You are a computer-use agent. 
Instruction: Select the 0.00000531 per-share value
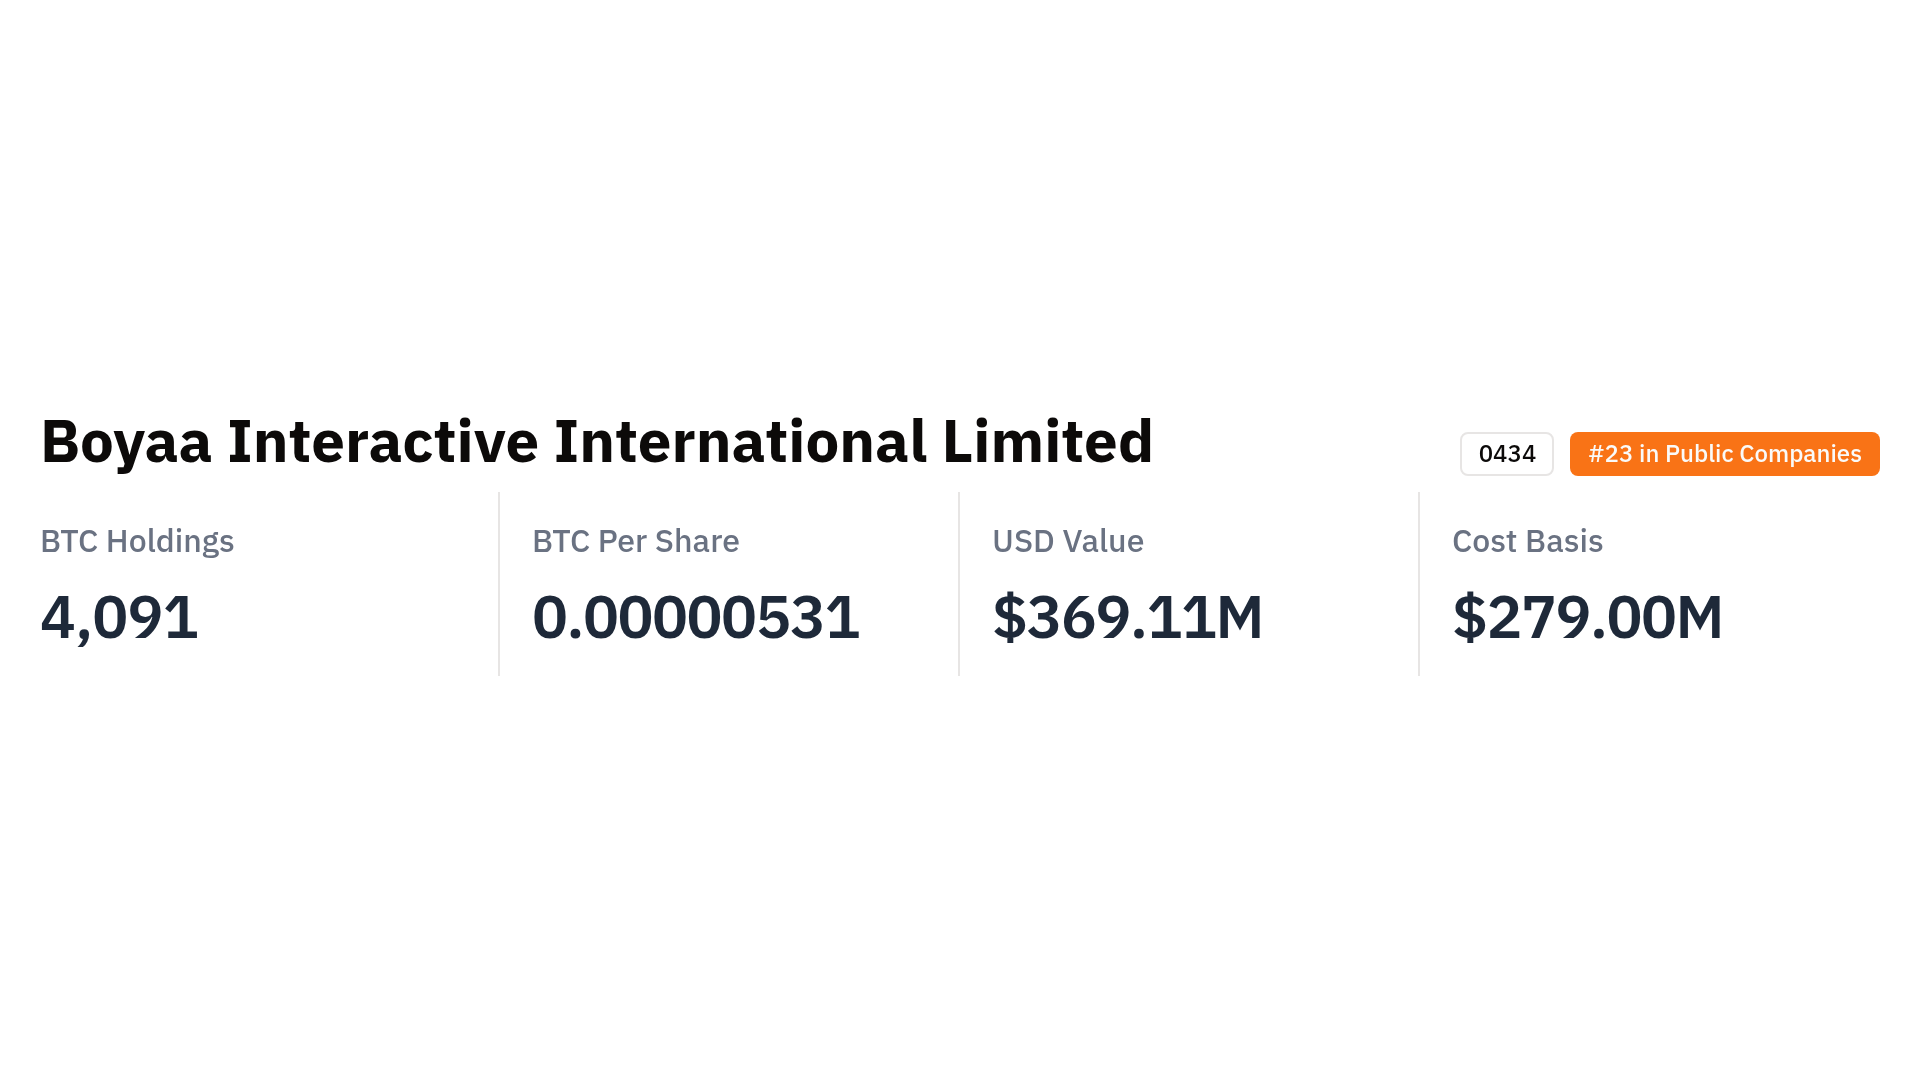point(695,617)
